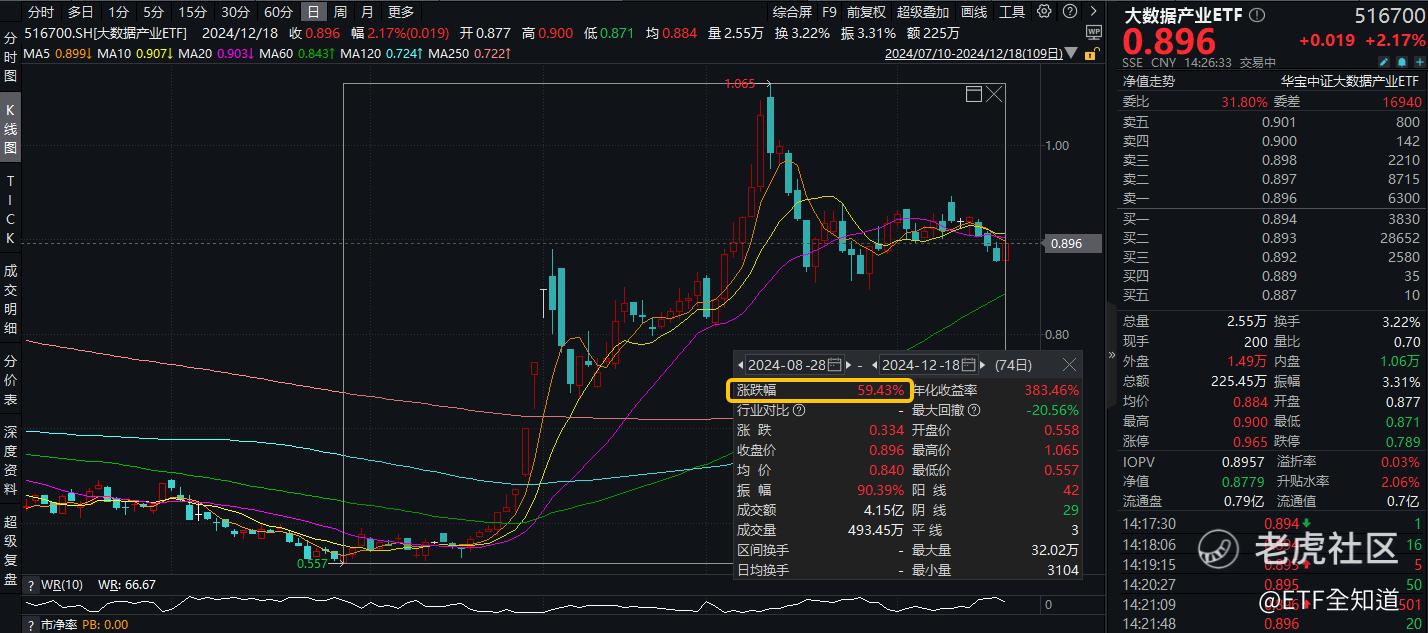Step start date backward with left arrow
Image resolution: width=1428 pixels, height=633 pixels.
[x=740, y=365]
